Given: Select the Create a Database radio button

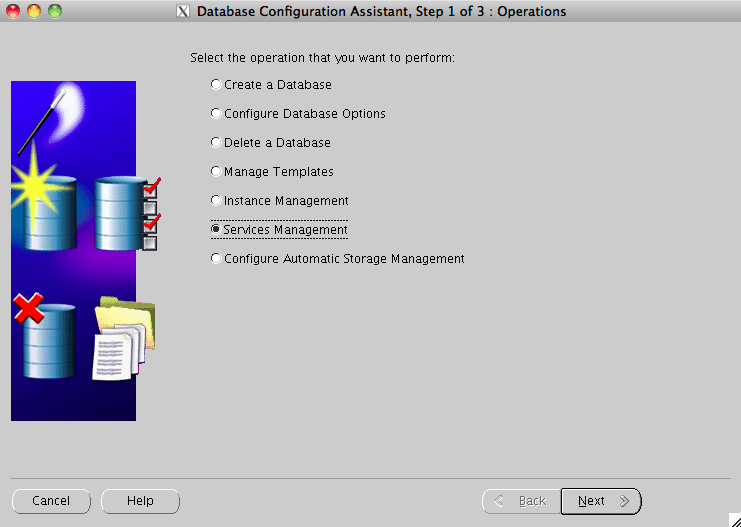Looking at the screenshot, I should click(x=216, y=85).
